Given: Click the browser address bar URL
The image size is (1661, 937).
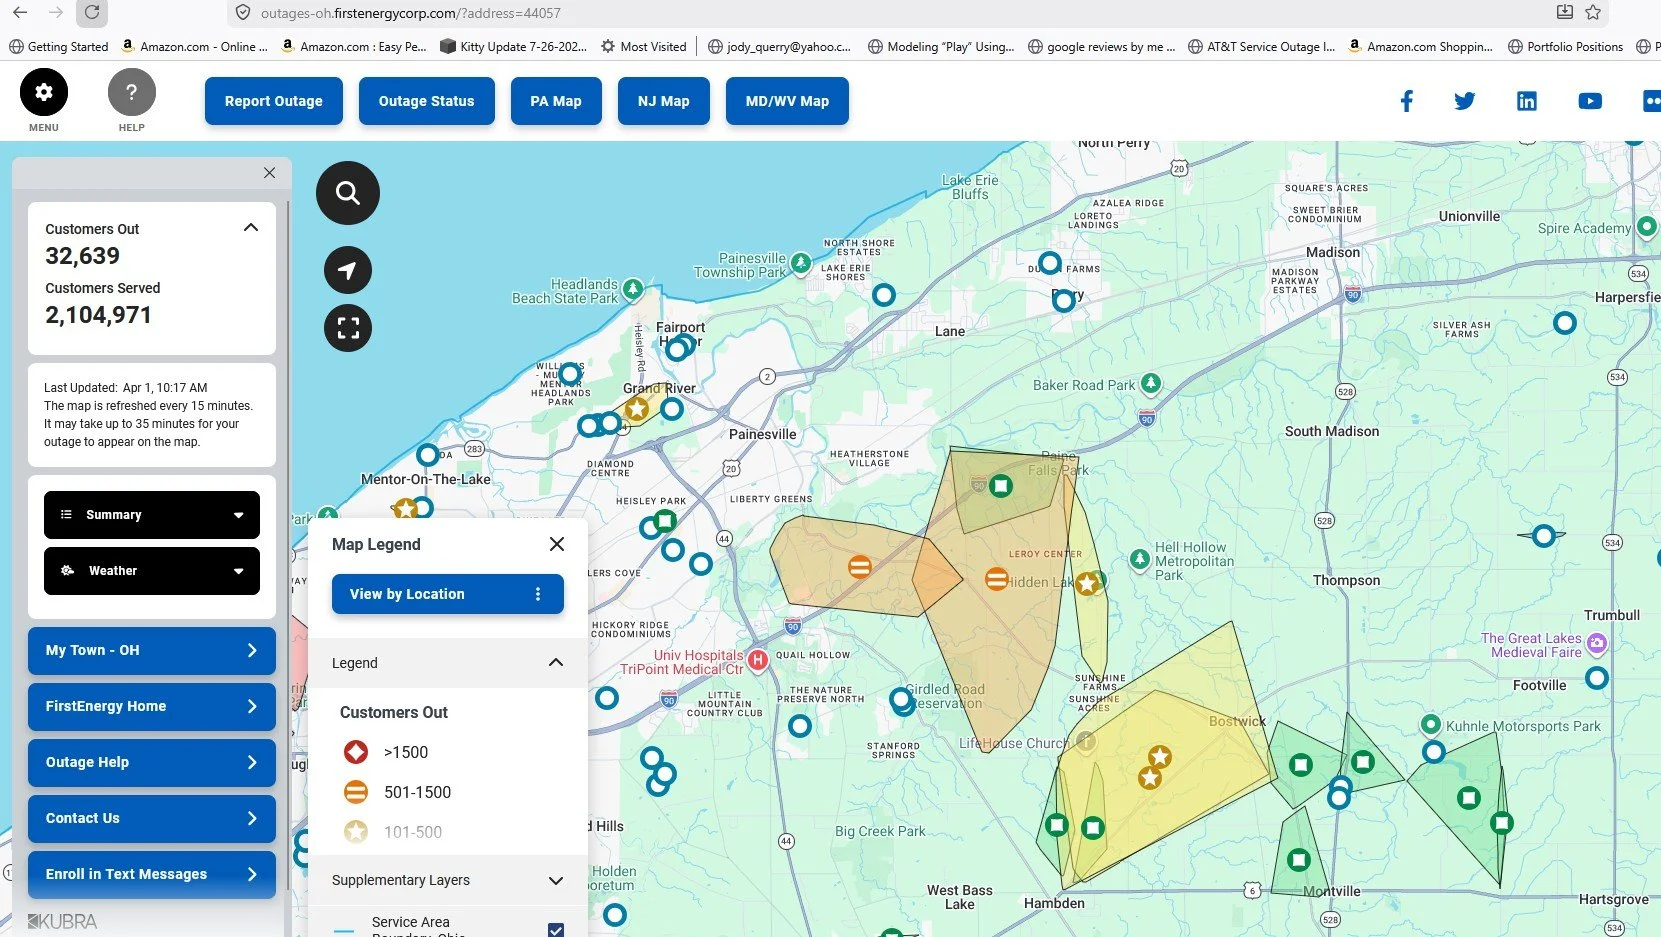Looking at the screenshot, I should click(x=411, y=13).
